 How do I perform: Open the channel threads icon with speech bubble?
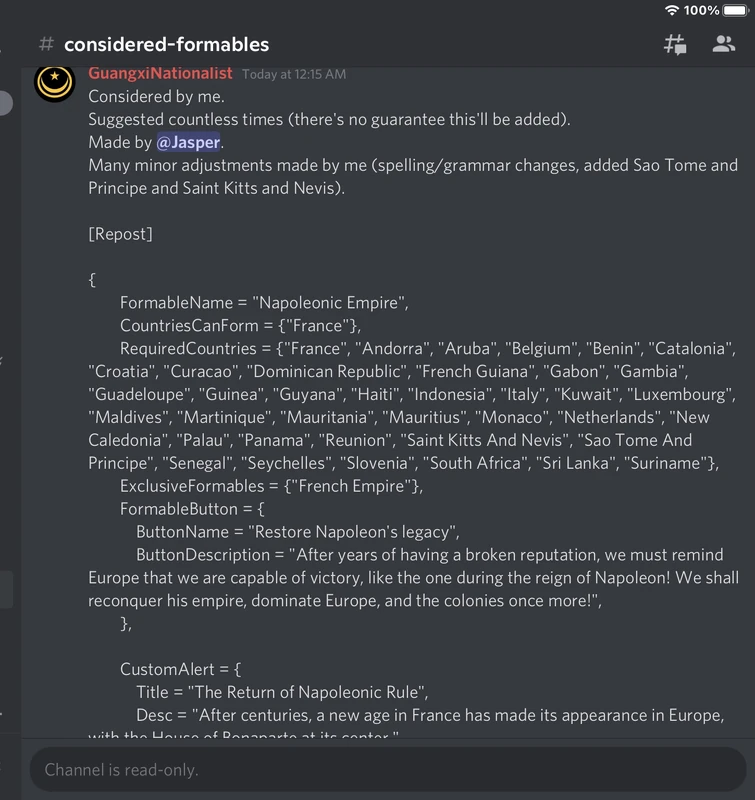[x=674, y=42]
